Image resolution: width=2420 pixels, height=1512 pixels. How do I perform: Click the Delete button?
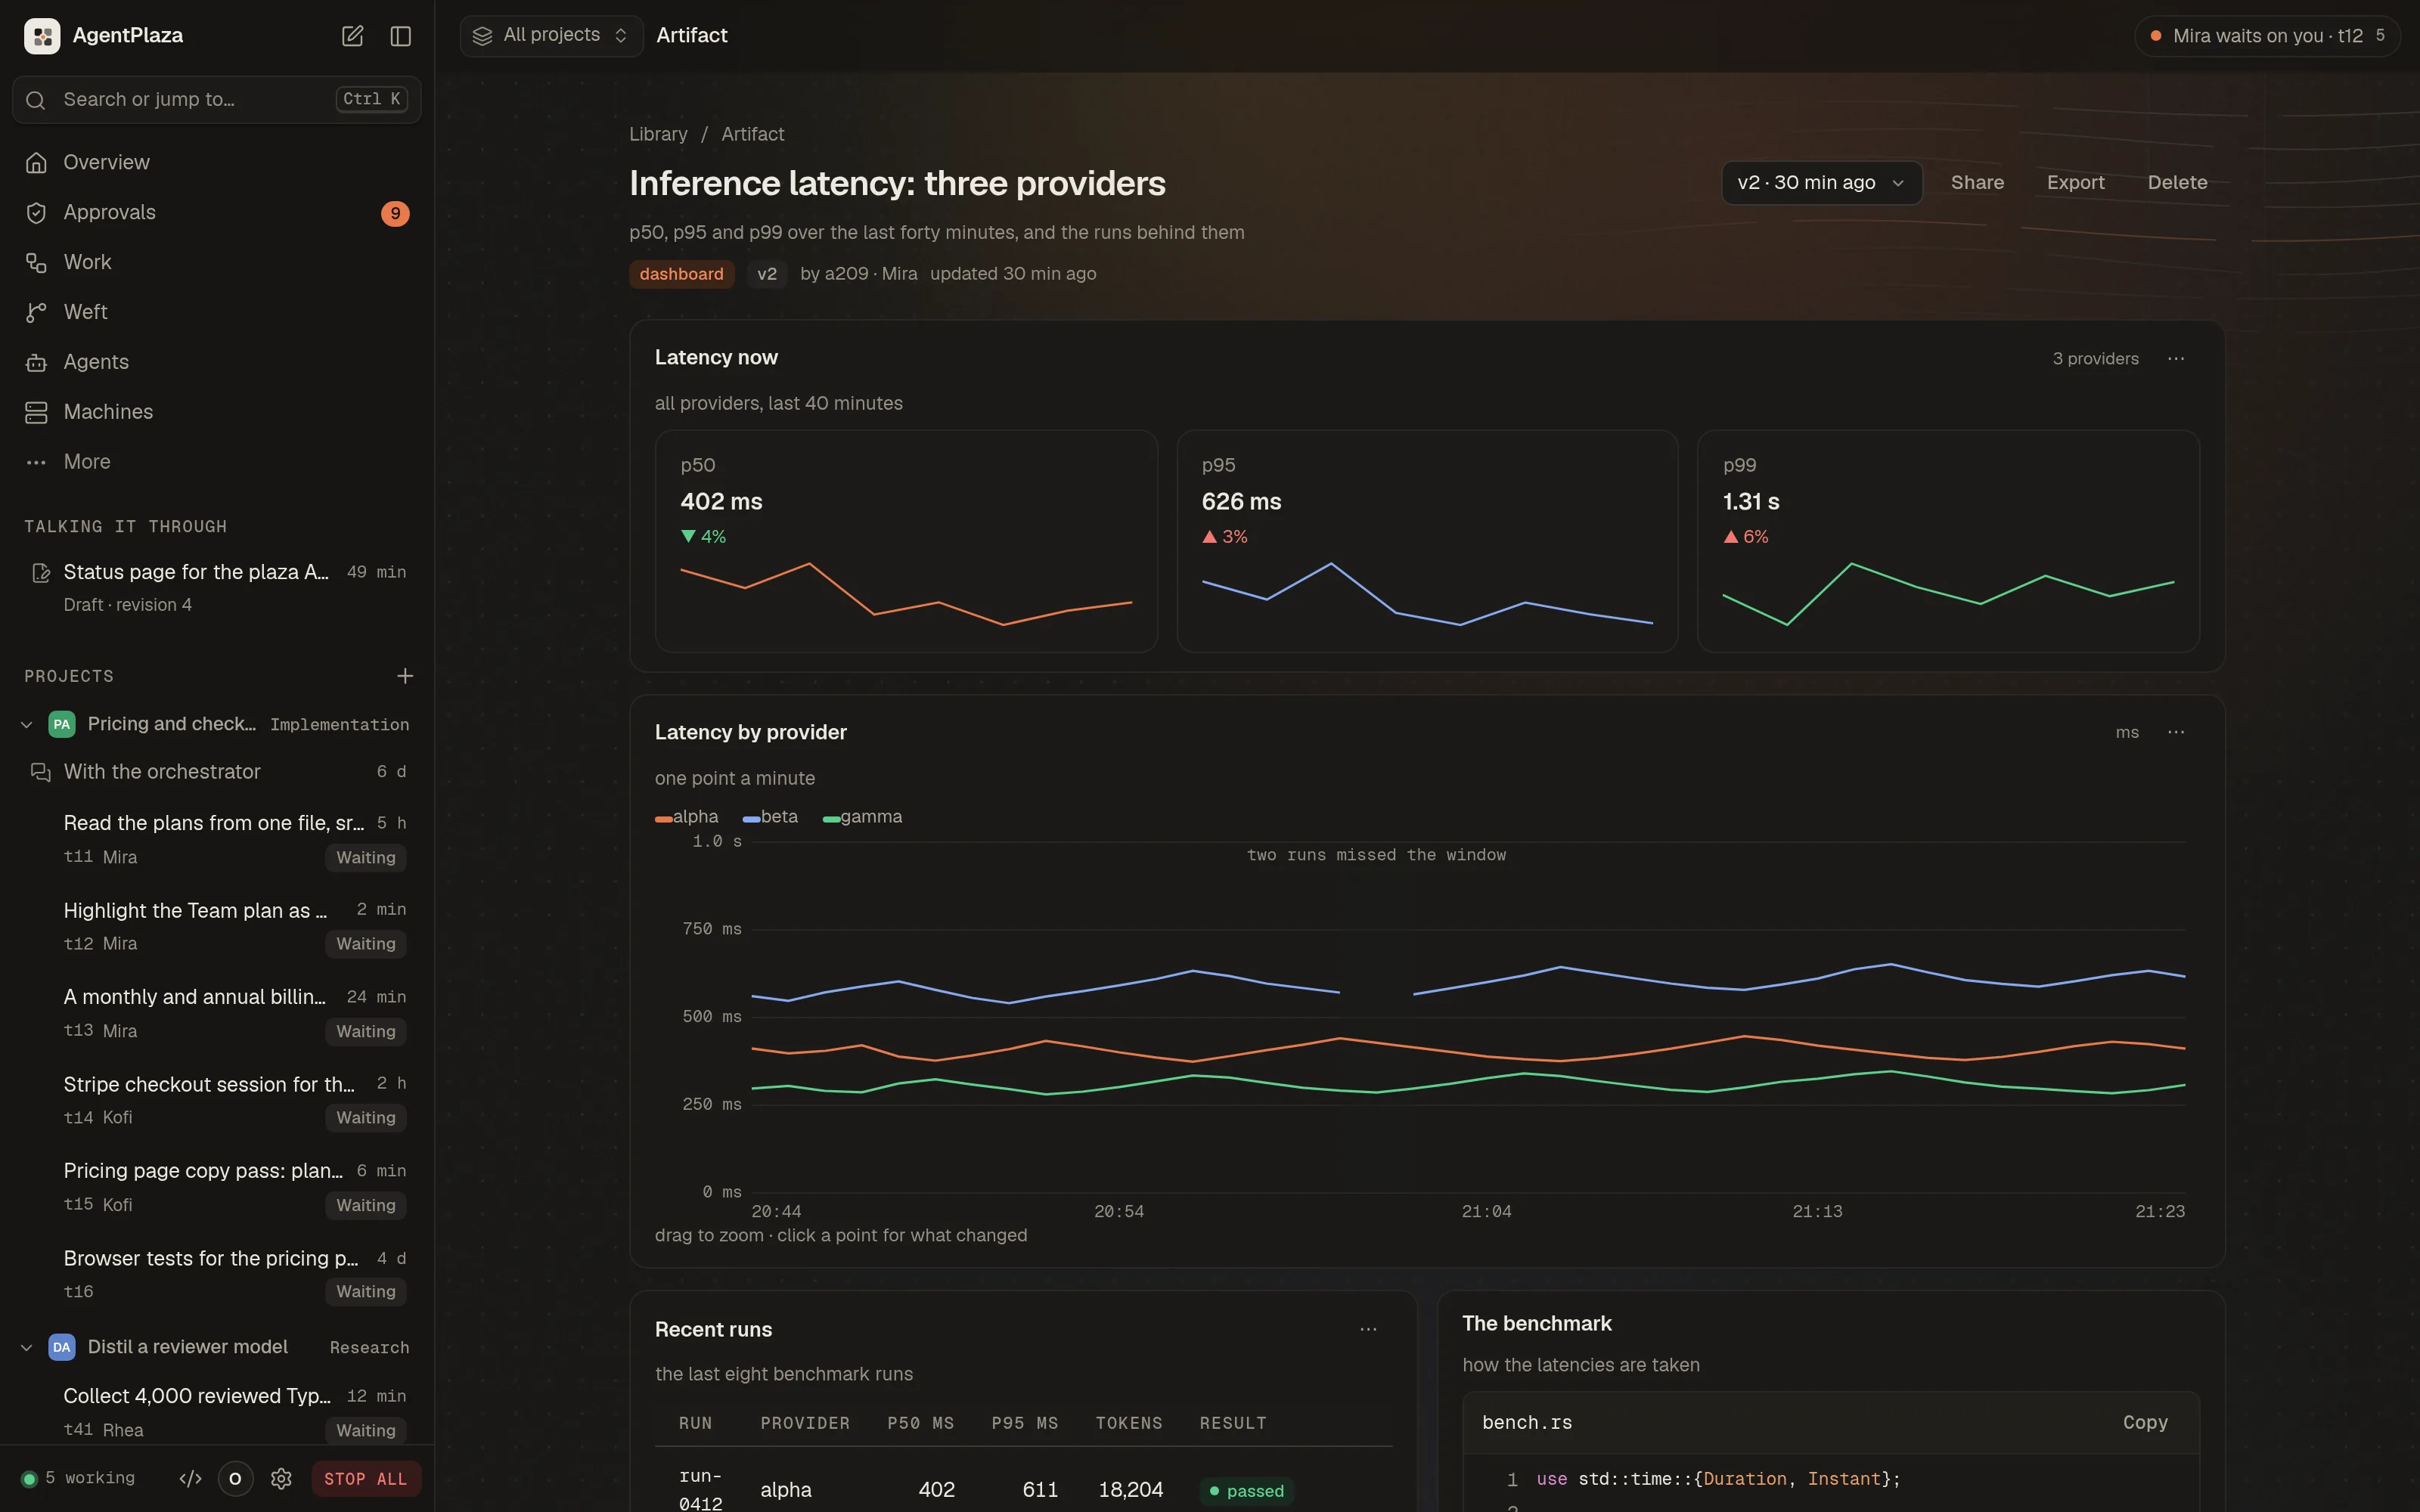pyautogui.click(x=2177, y=183)
